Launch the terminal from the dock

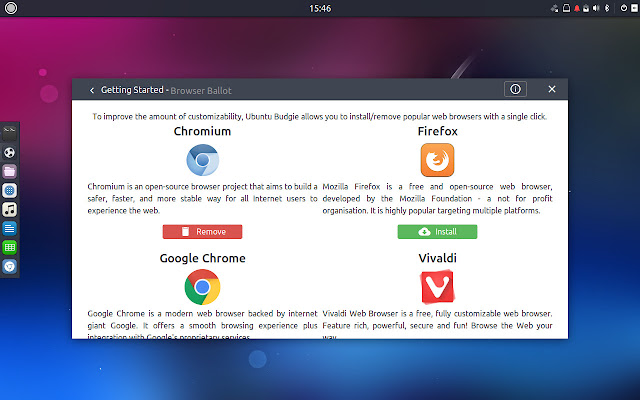(x=9, y=133)
